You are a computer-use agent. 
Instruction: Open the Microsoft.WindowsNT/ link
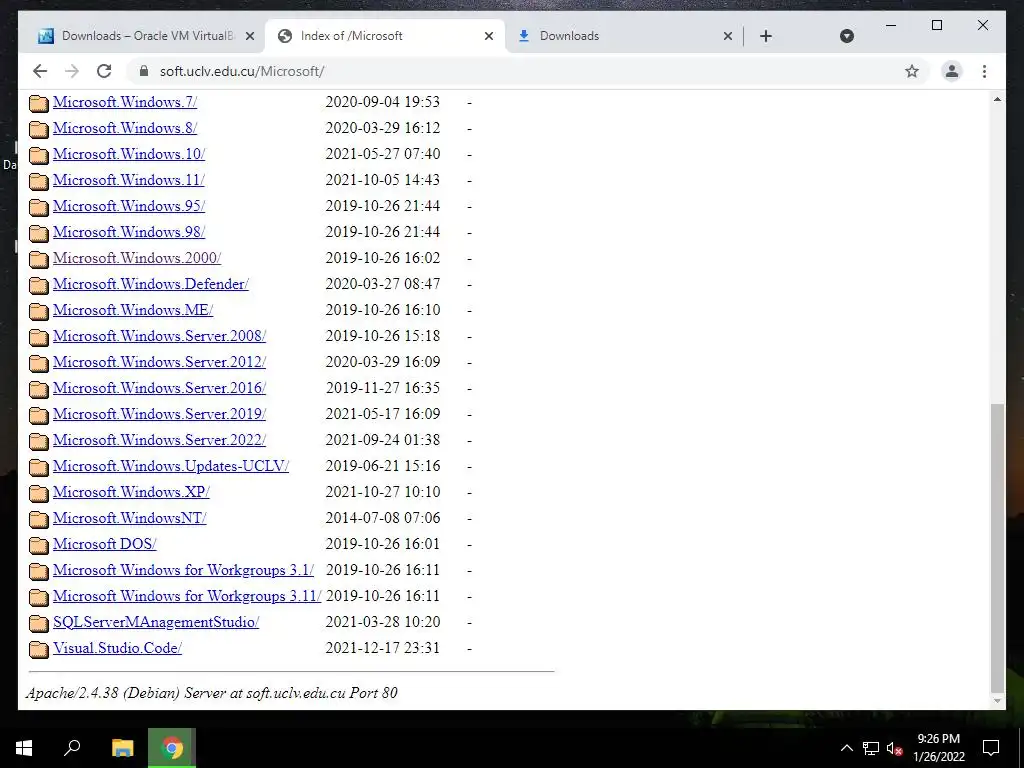[x=130, y=518]
